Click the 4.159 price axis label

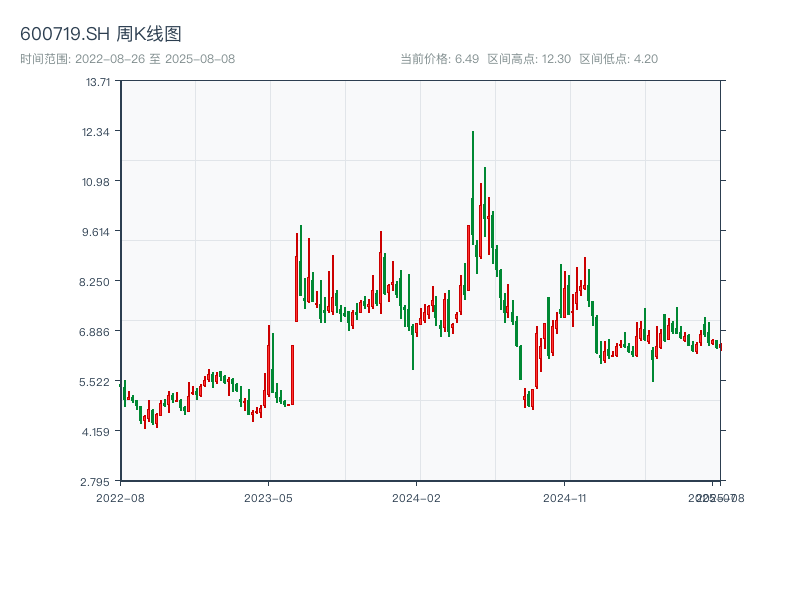pos(98,431)
